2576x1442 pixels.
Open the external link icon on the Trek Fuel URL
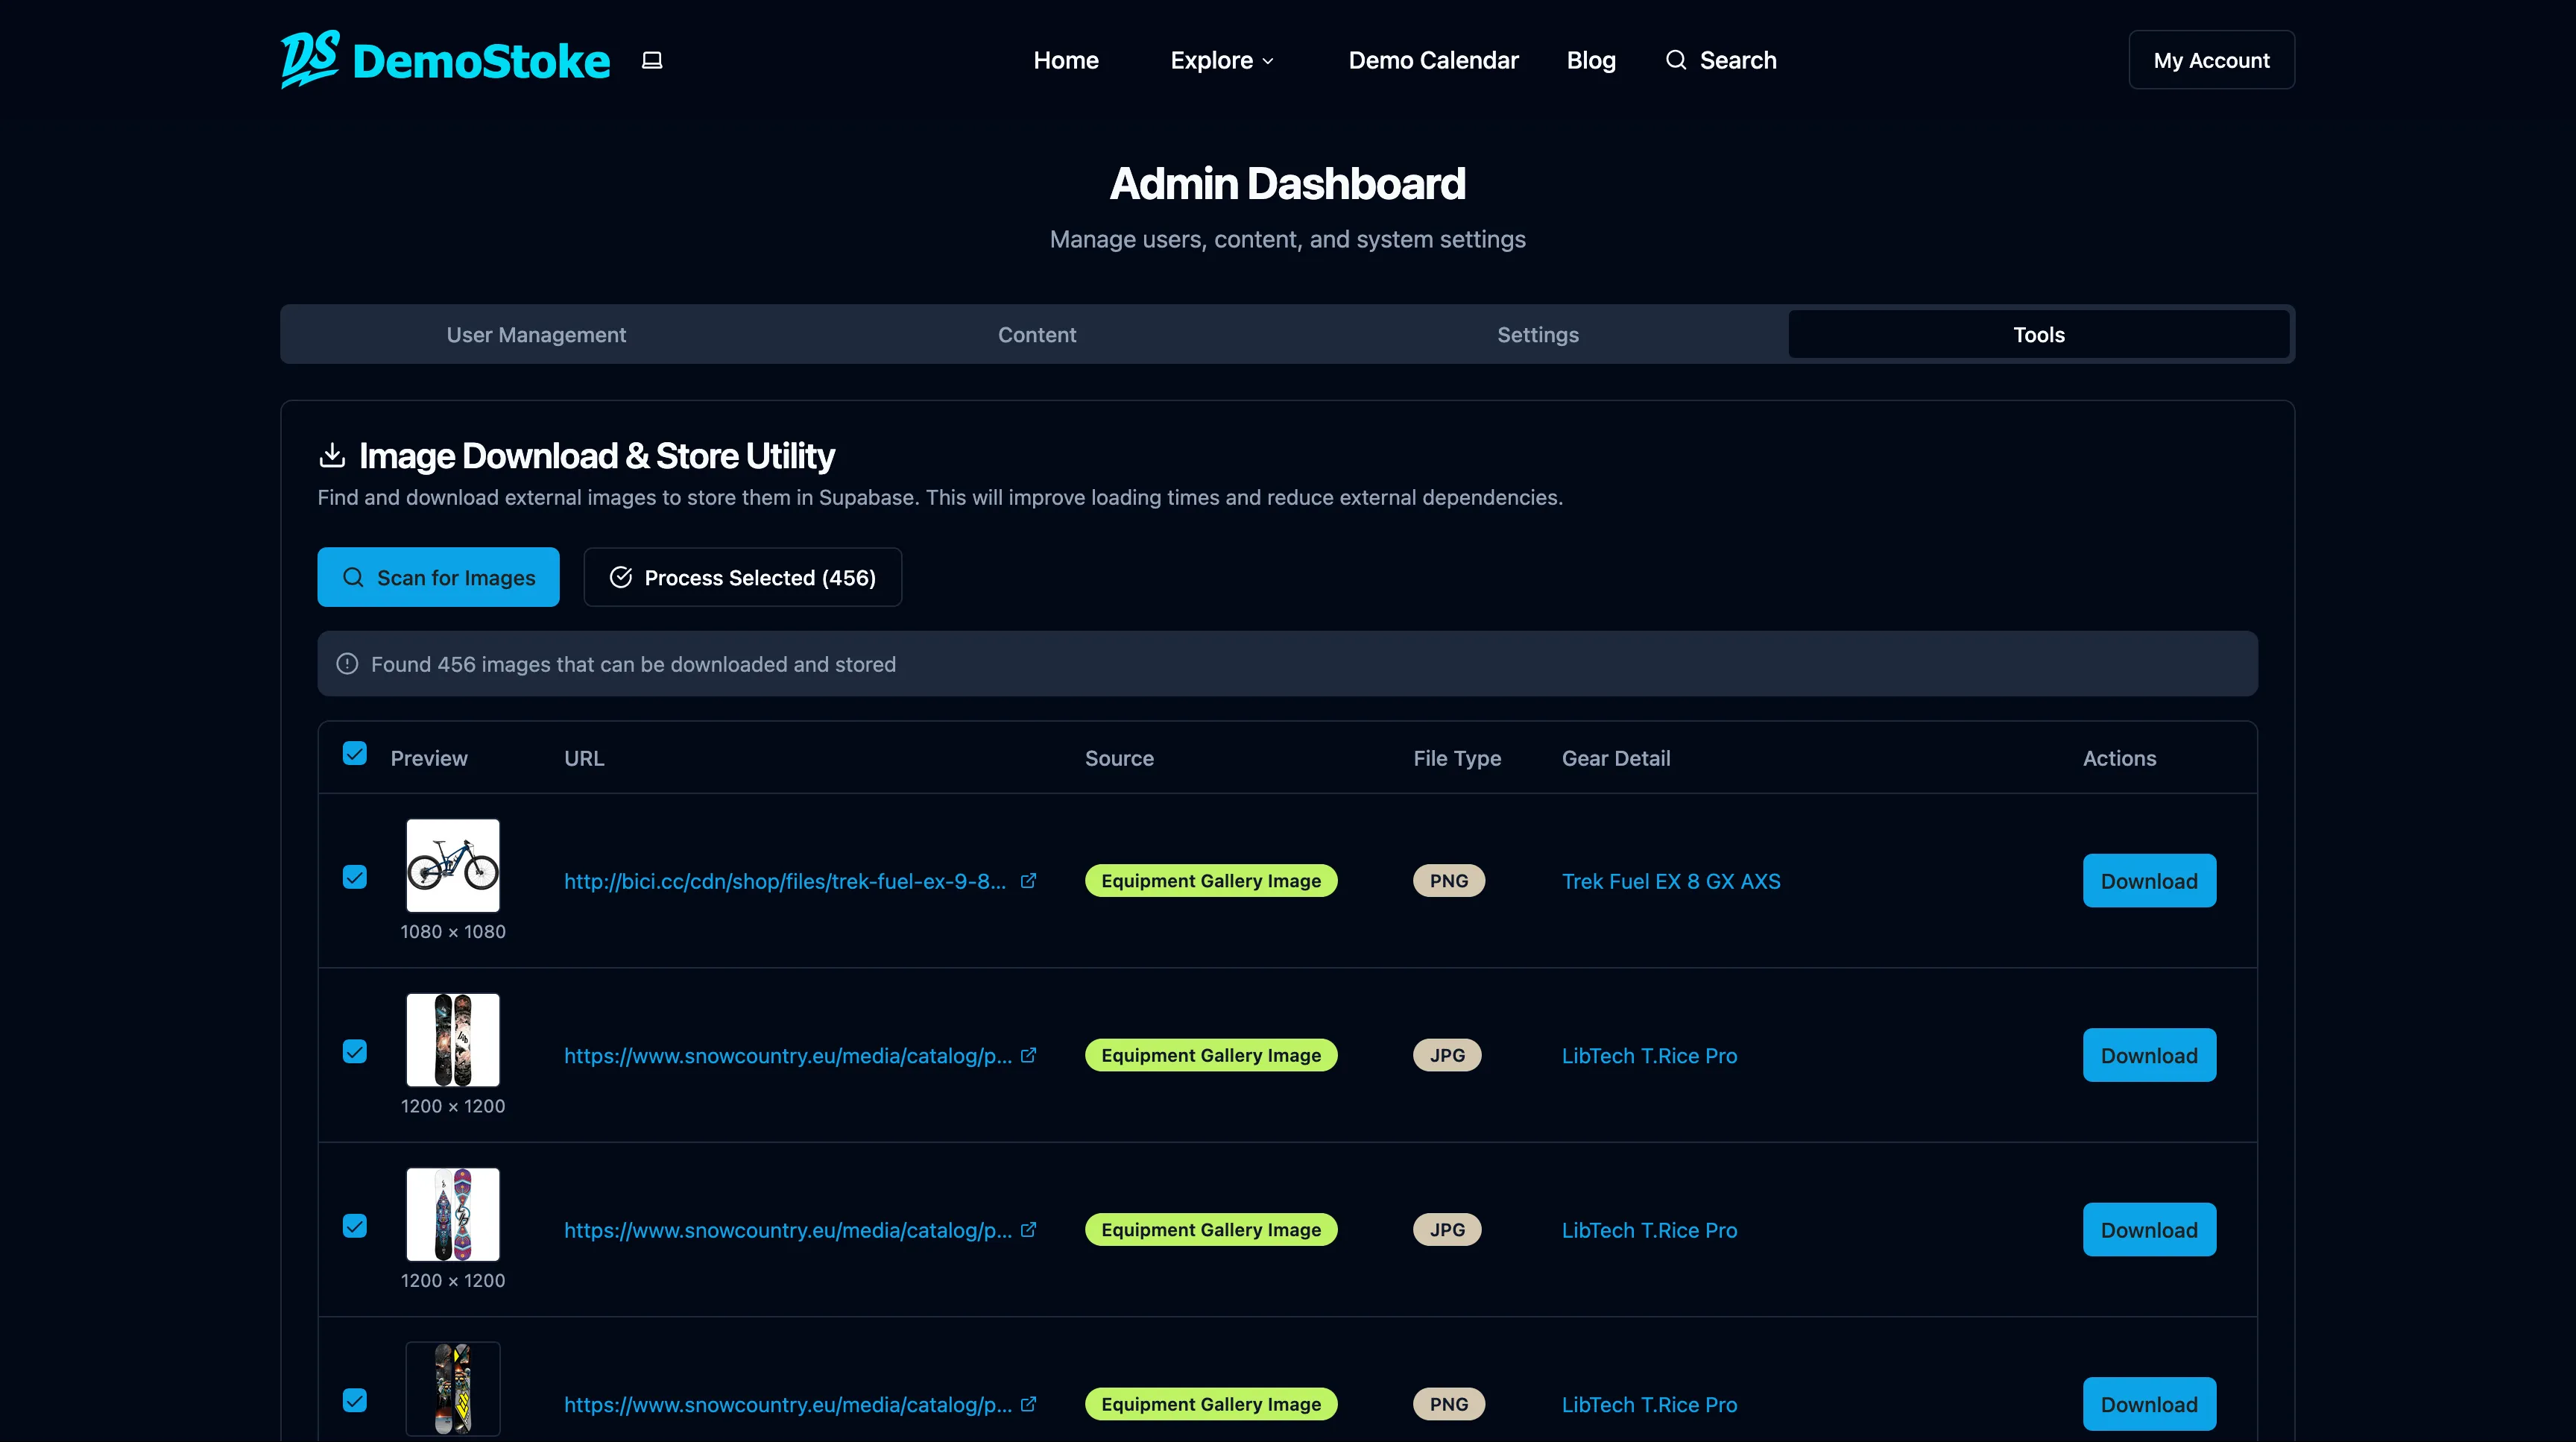[x=1029, y=881]
